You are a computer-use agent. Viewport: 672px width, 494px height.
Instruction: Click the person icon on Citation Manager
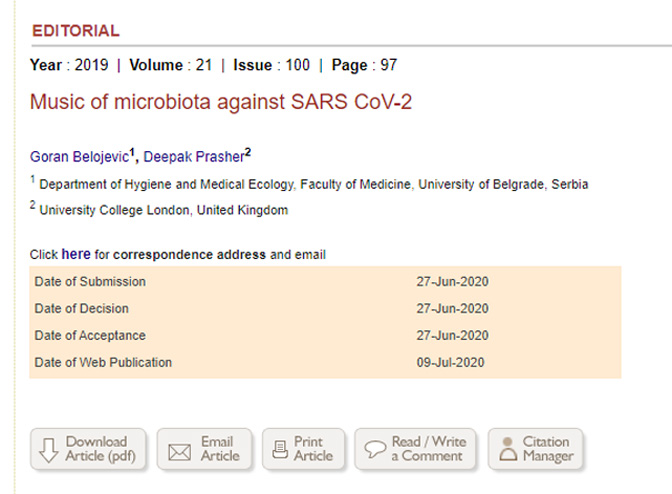507,449
